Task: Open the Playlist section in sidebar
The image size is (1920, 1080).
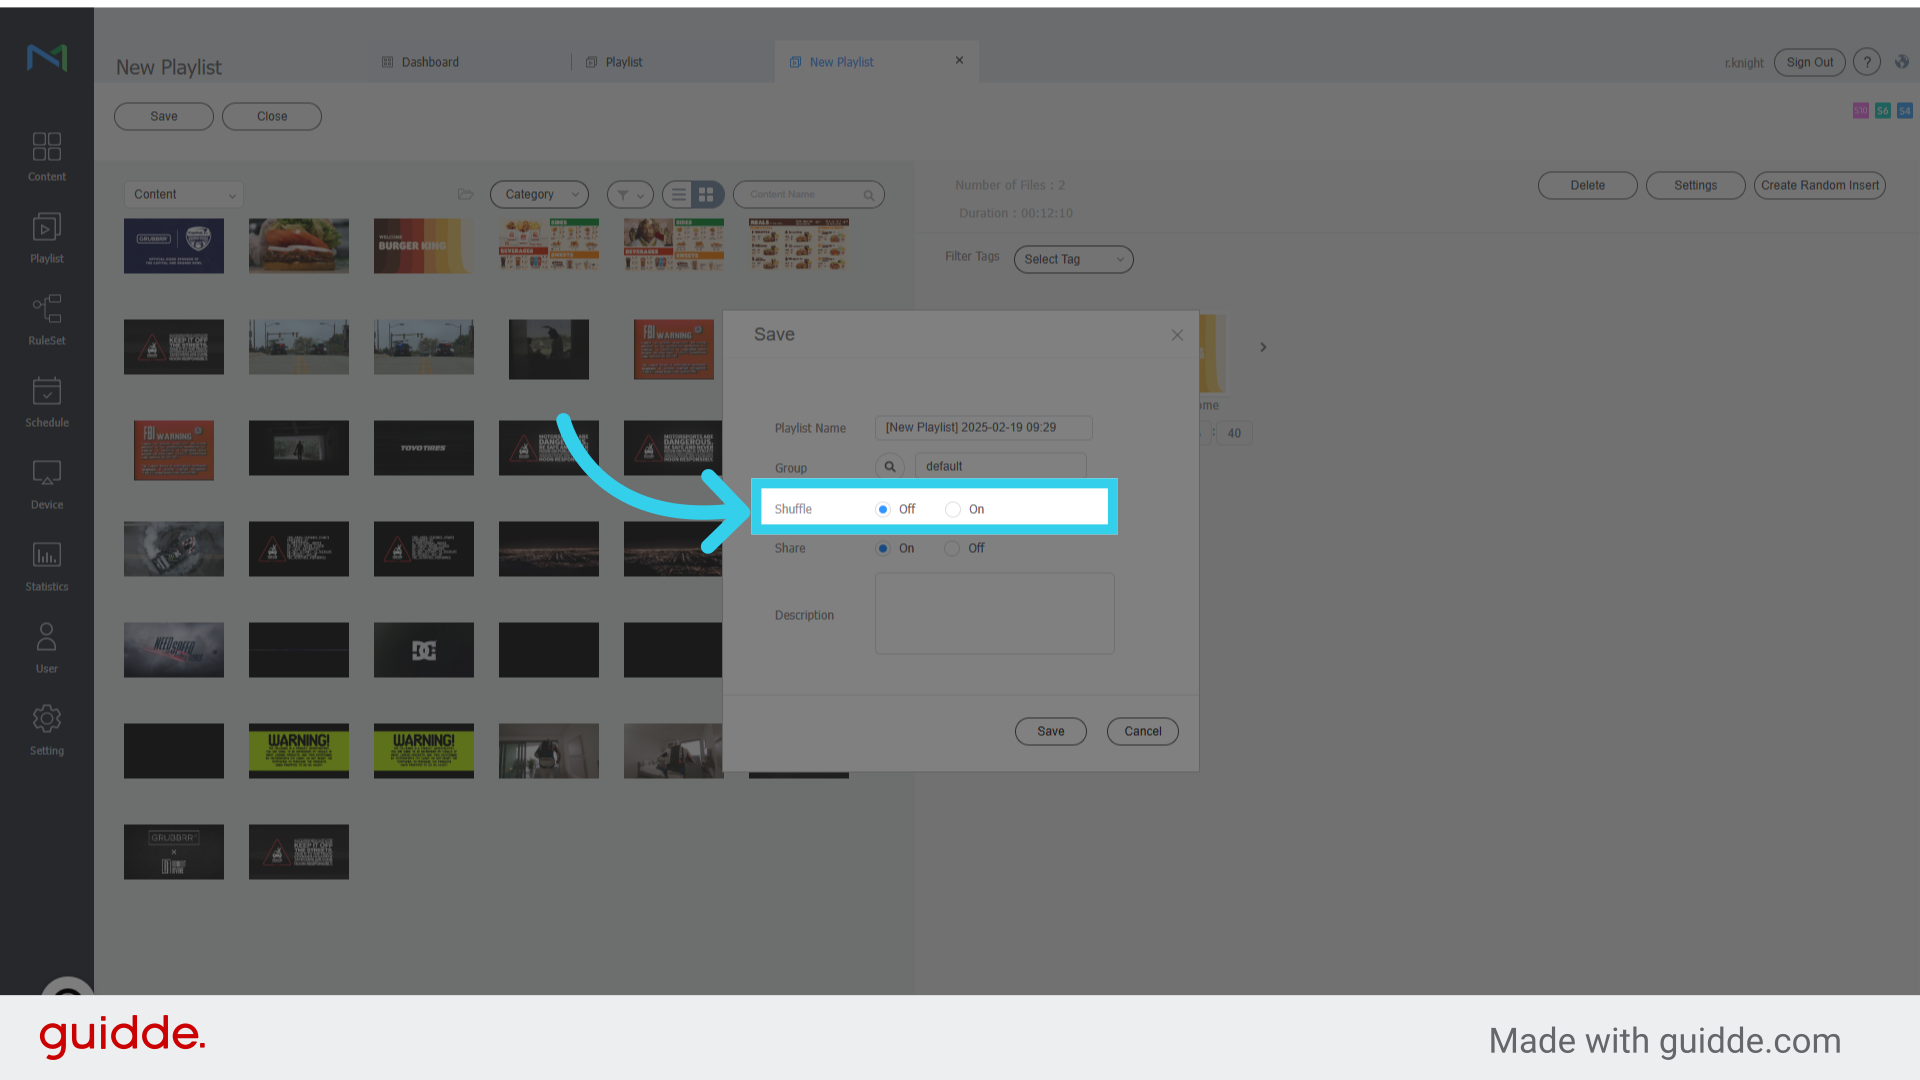Action: point(46,239)
